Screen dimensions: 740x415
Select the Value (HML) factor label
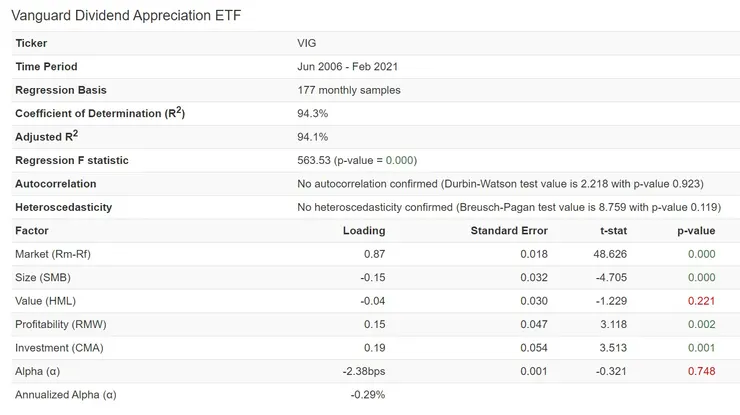(45, 300)
